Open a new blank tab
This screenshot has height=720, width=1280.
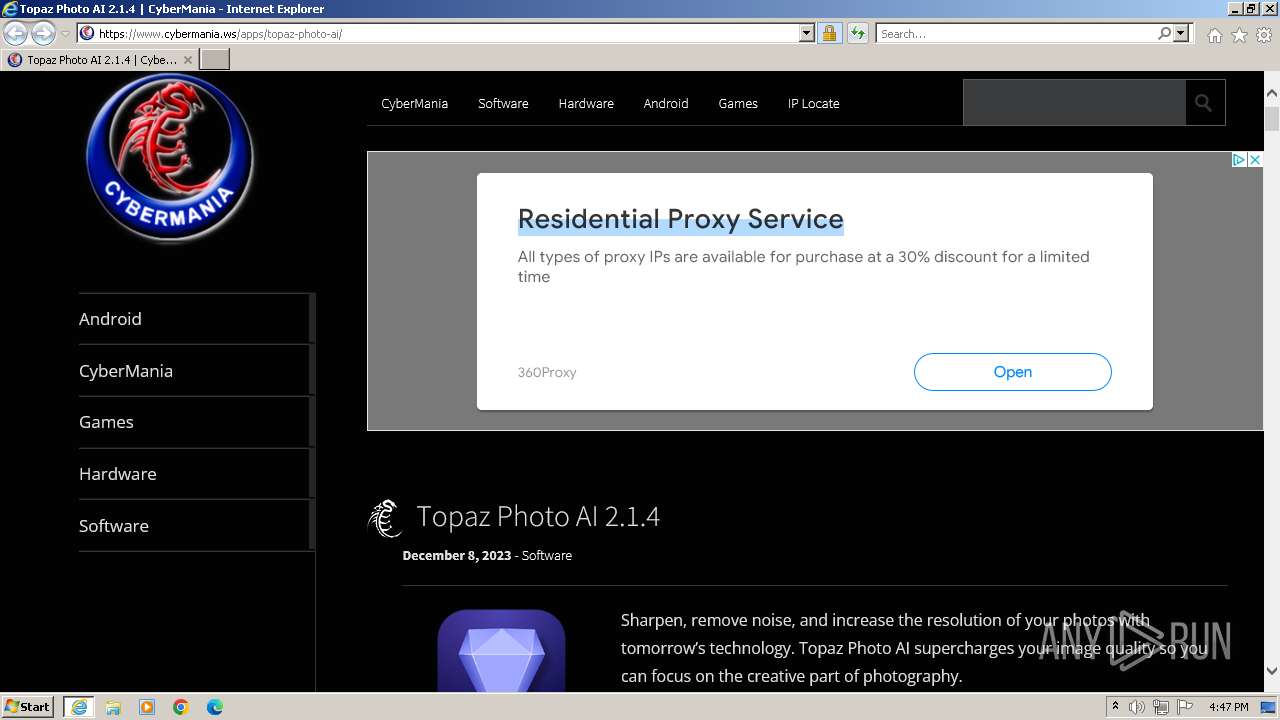(215, 59)
